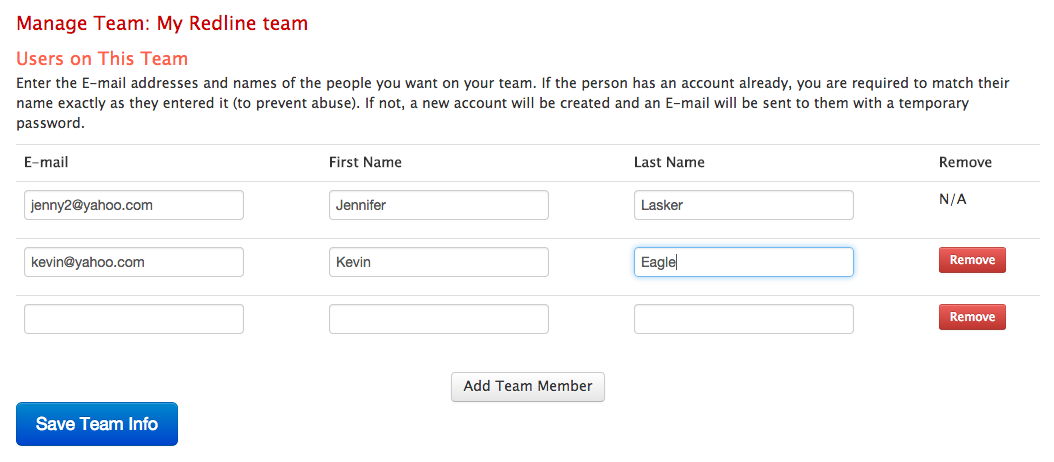The width and height of the screenshot is (1054, 462).
Task: Click the Users on This Team heading
Action: 102,59
